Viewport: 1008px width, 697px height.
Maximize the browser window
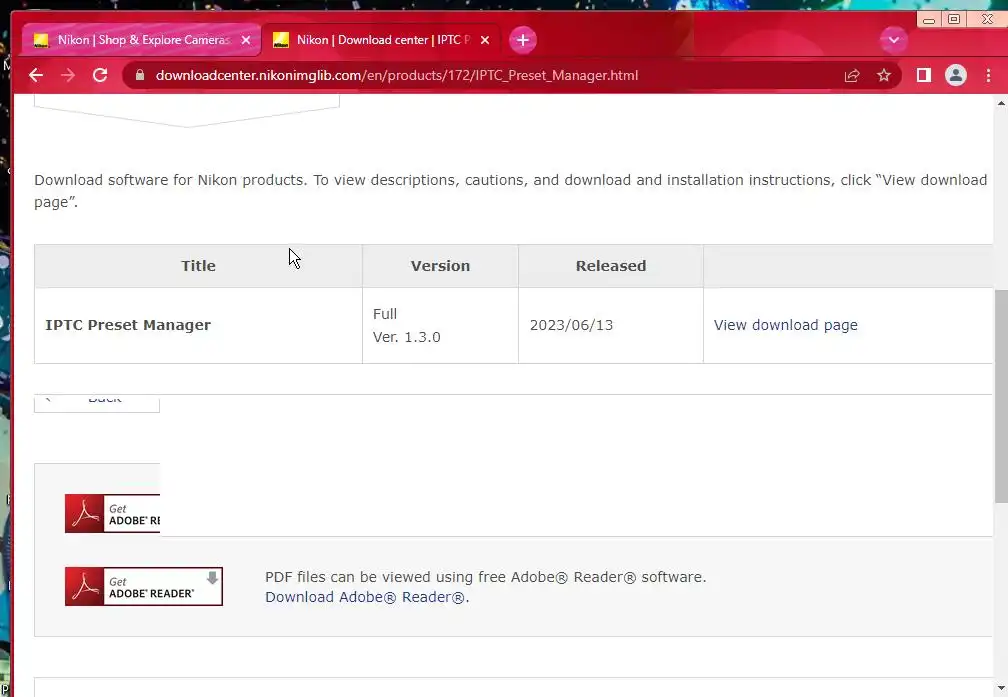(954, 19)
